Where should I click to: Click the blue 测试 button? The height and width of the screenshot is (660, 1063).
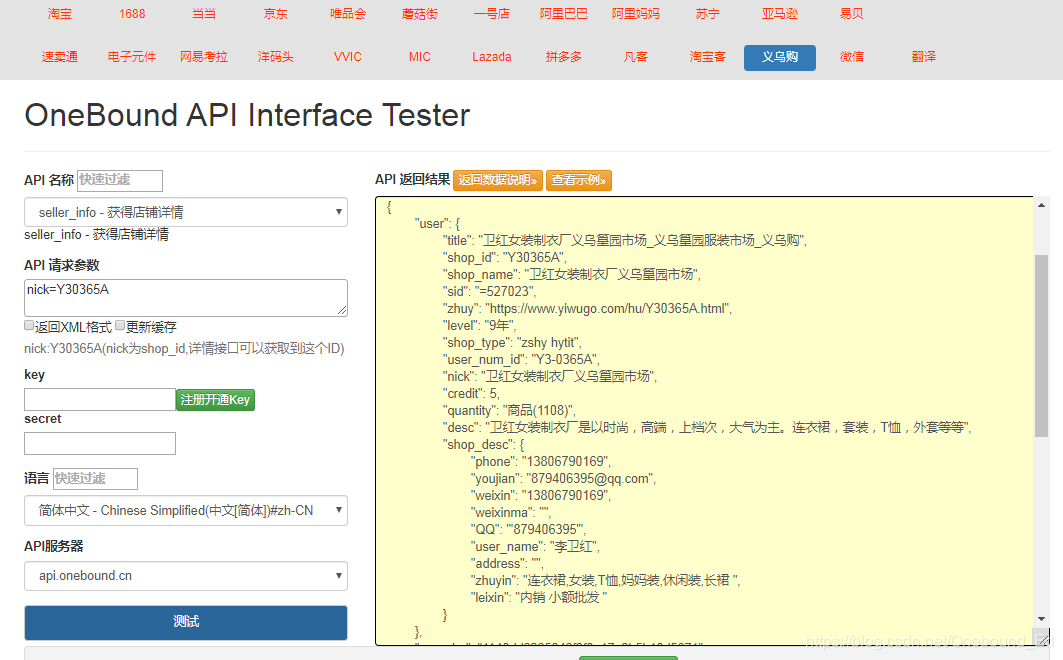(186, 622)
